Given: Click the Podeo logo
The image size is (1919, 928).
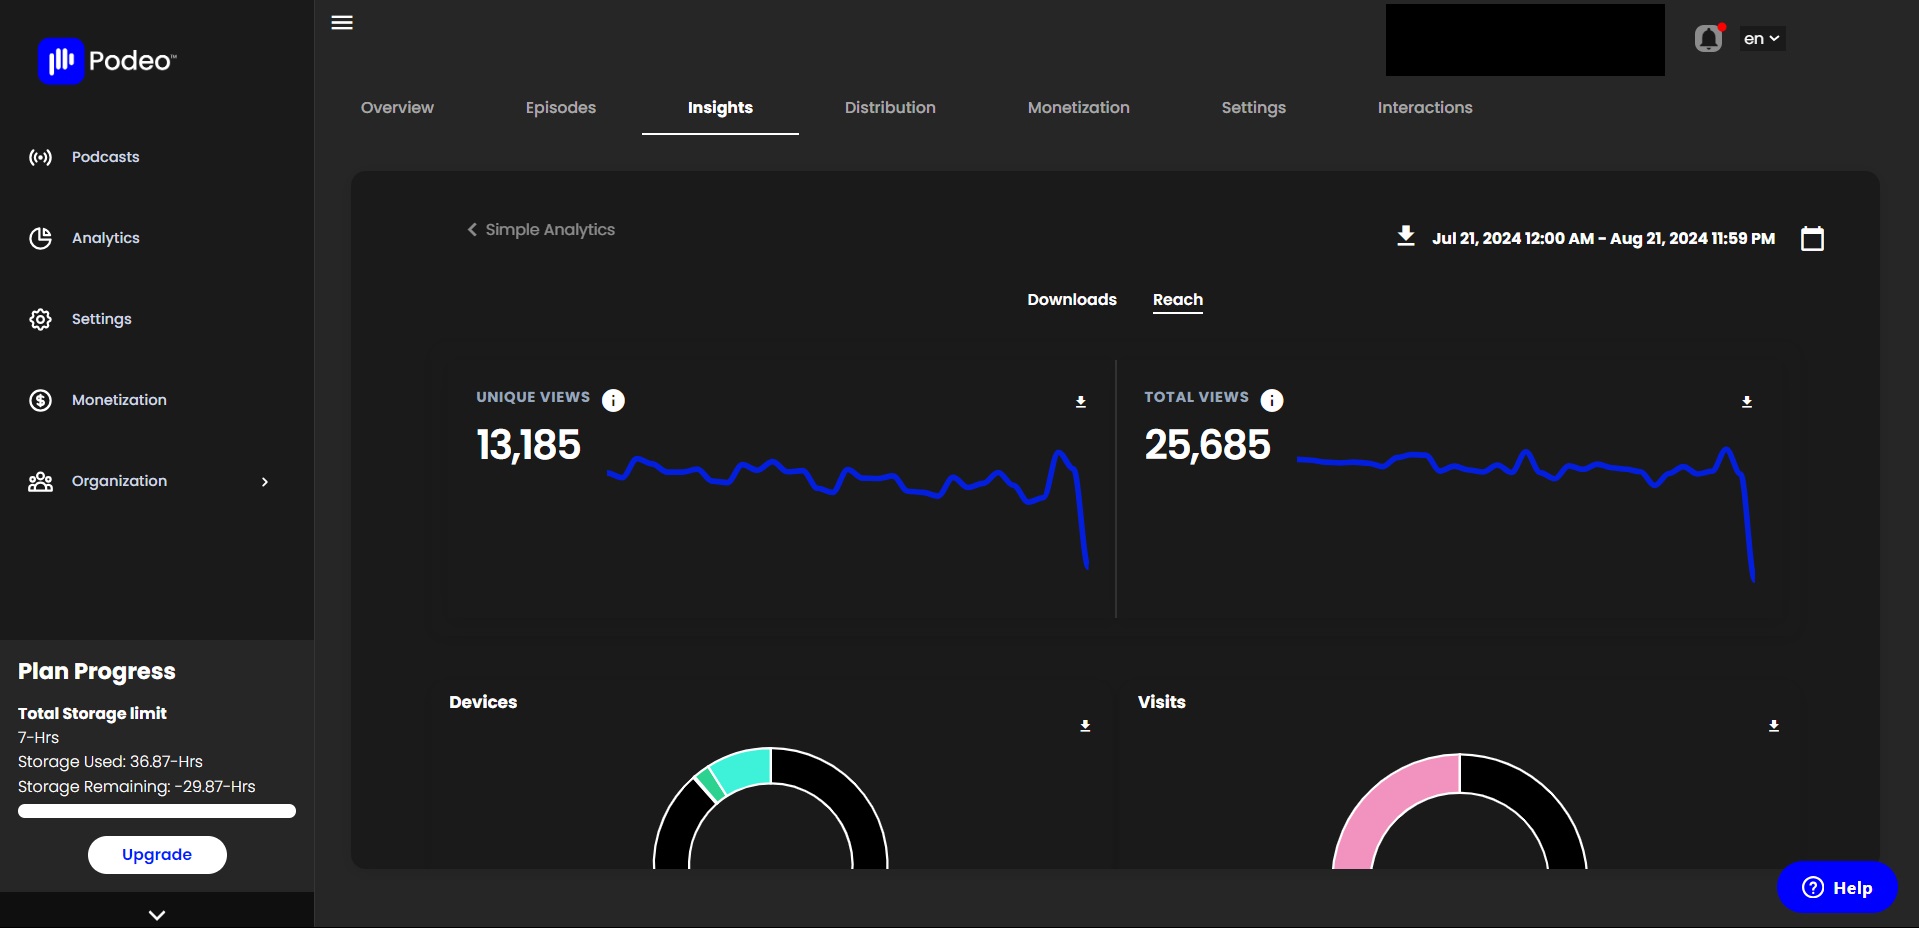Looking at the screenshot, I should click(x=107, y=61).
